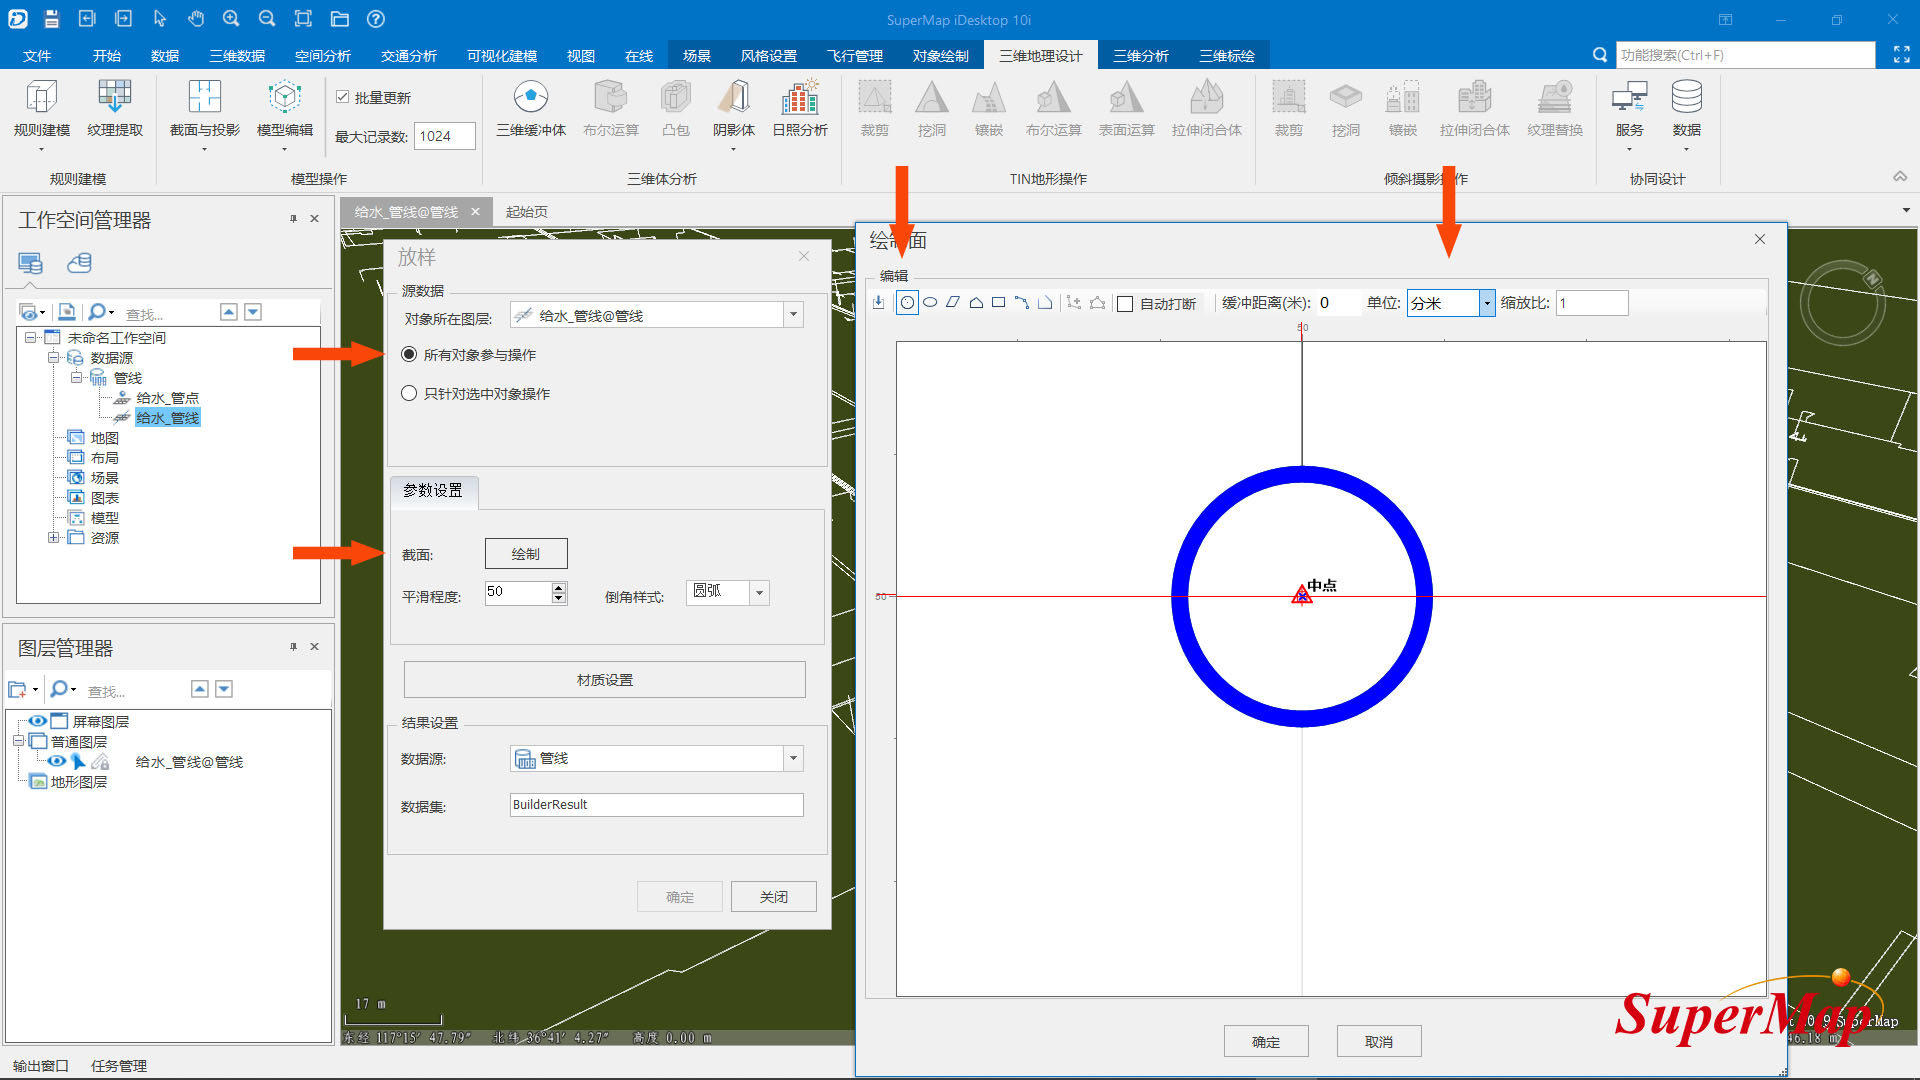The height and width of the screenshot is (1080, 1920).
Task: Enable the 自动打断 checkbox
Action: [x=1125, y=304]
